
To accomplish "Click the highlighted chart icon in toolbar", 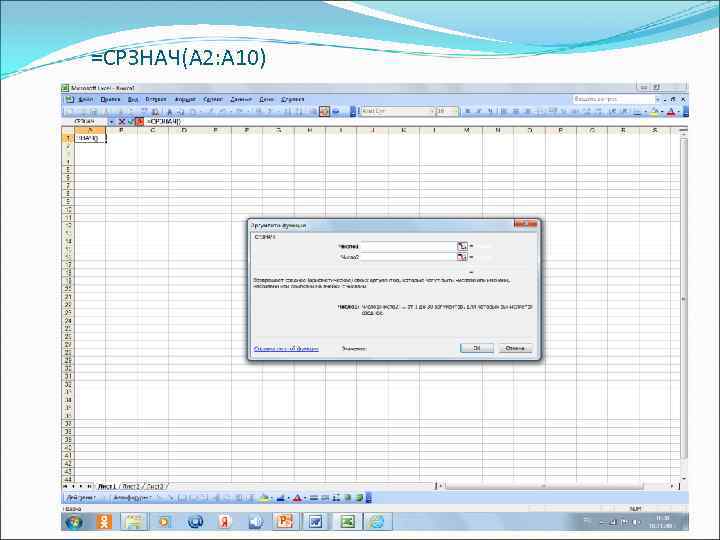I will pyautogui.click(x=324, y=111).
